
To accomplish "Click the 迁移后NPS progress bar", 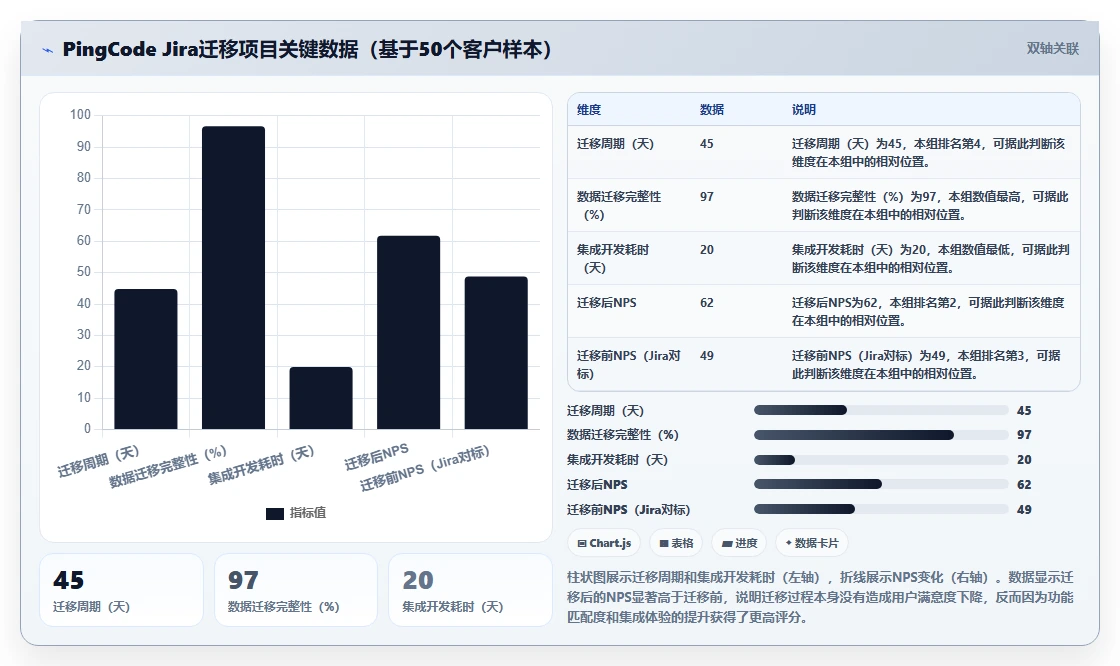I will [x=881, y=484].
